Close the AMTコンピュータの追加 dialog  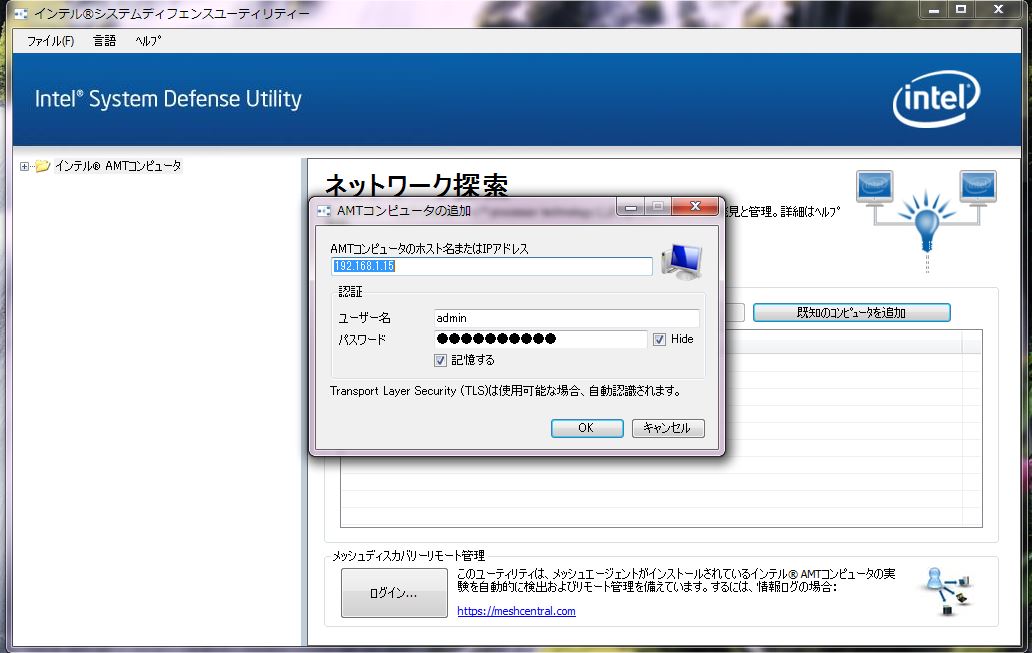(695, 207)
